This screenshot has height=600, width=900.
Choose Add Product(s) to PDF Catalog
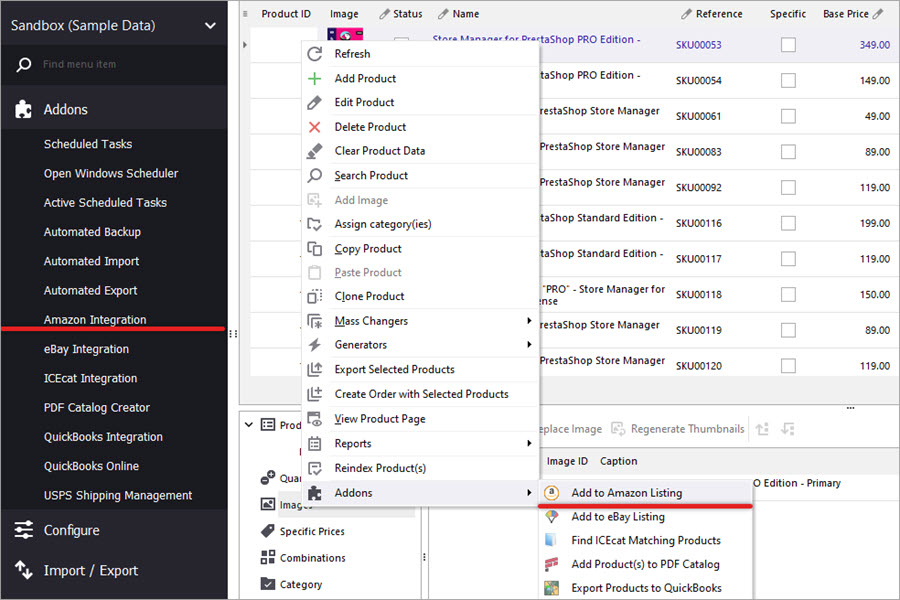click(x=645, y=564)
